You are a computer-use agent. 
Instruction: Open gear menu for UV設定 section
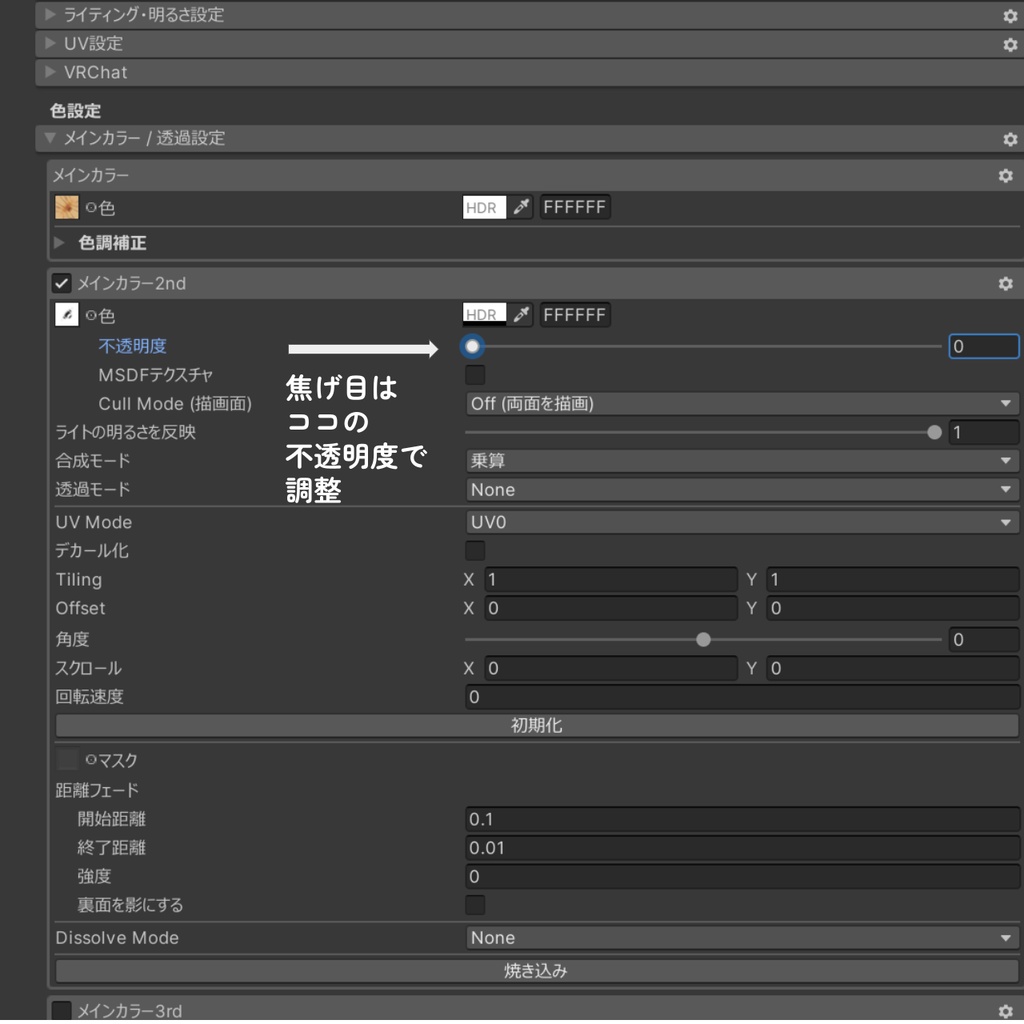[1010, 44]
